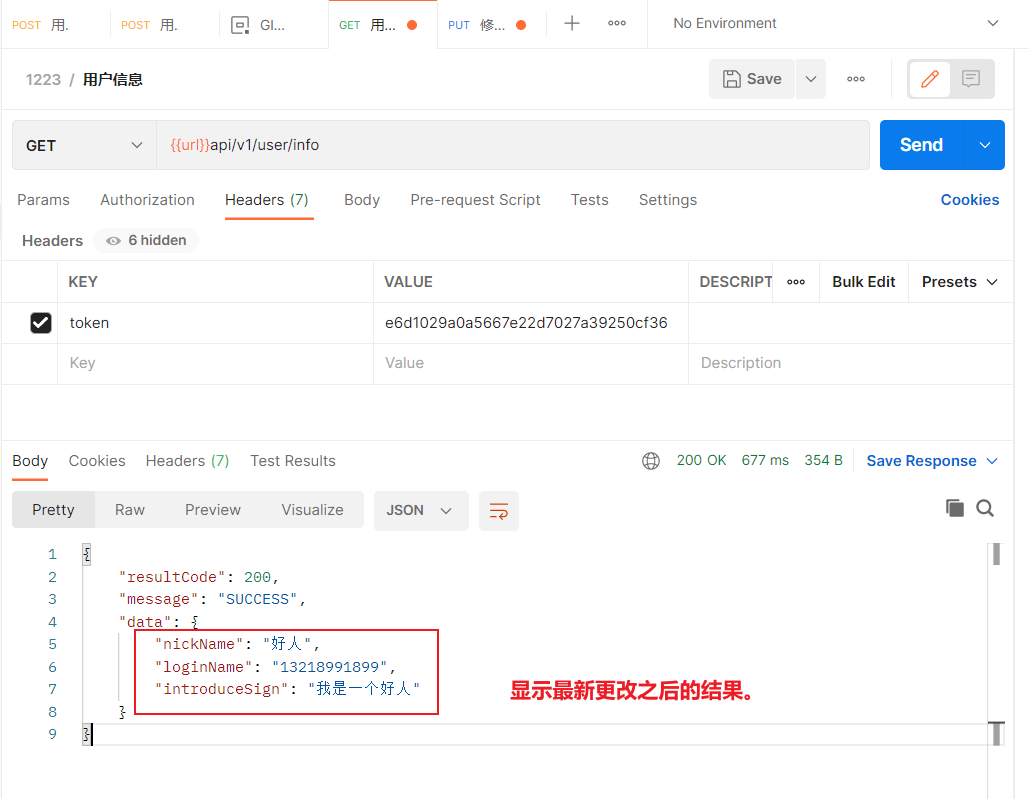This screenshot has height=799, width=1029.
Task: Select the PUT request tab
Action: [x=487, y=26]
